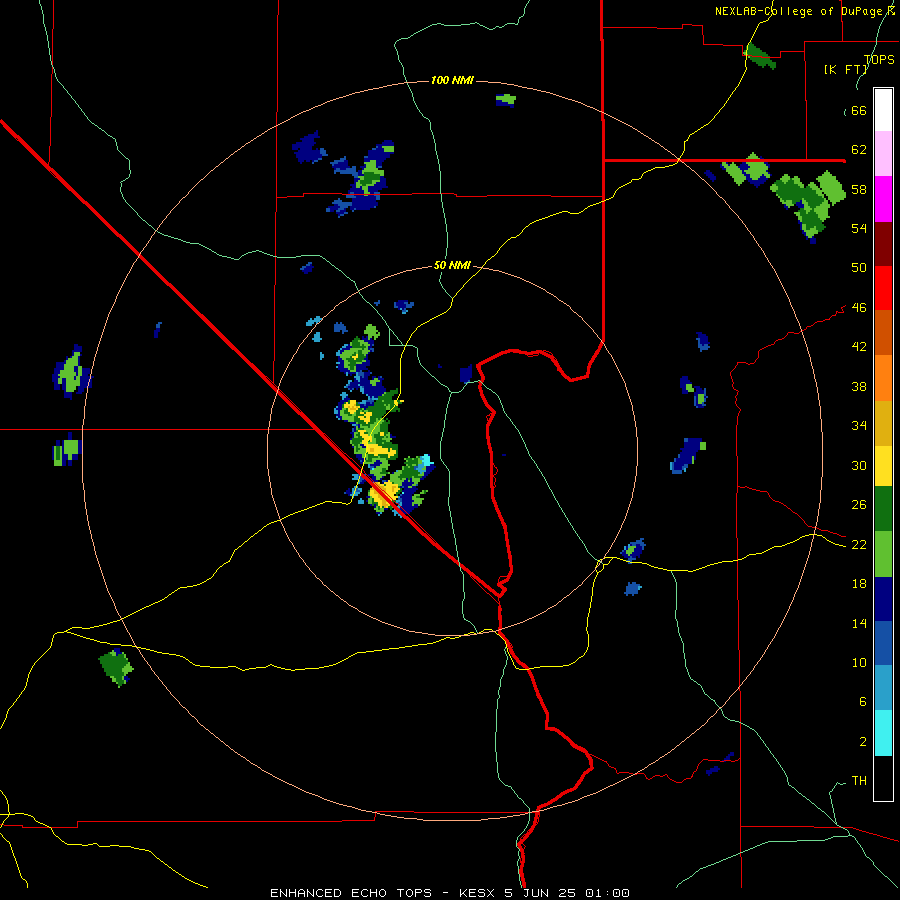Image resolution: width=900 pixels, height=900 pixels.
Task: Select the 38 legend value
Action: point(859,386)
